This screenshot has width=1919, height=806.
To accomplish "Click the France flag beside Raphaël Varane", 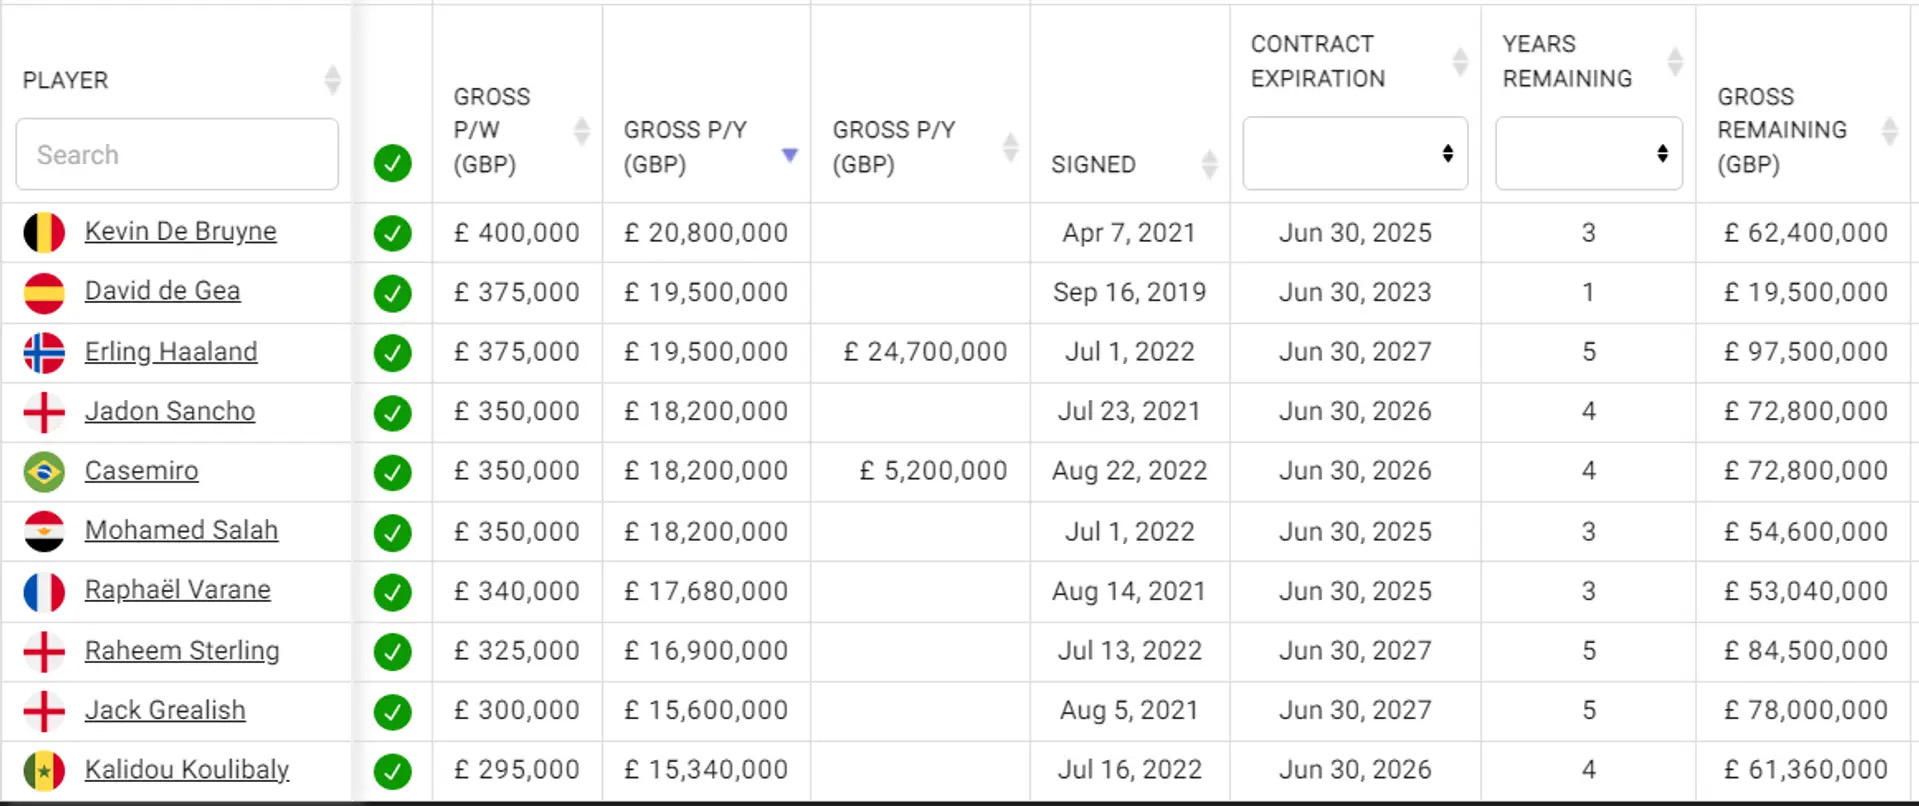I will coord(44,591).
